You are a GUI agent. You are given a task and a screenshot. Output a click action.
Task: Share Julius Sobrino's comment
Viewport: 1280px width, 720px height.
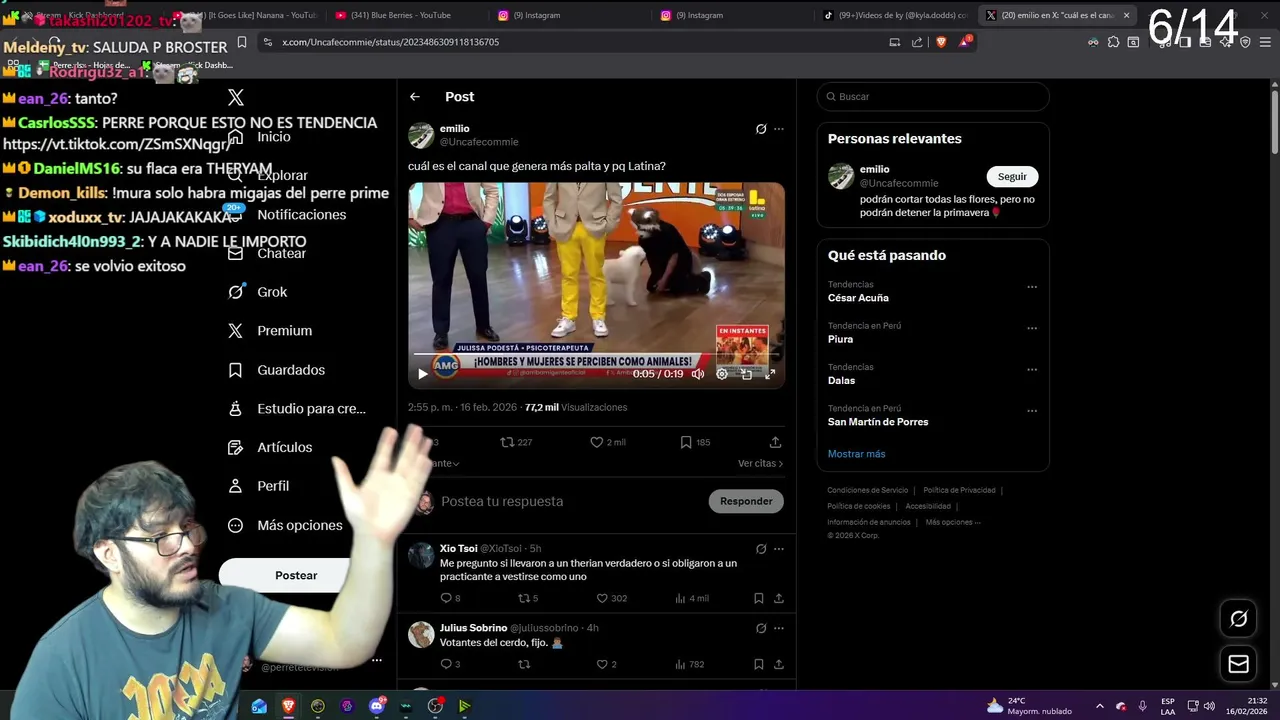tap(779, 664)
